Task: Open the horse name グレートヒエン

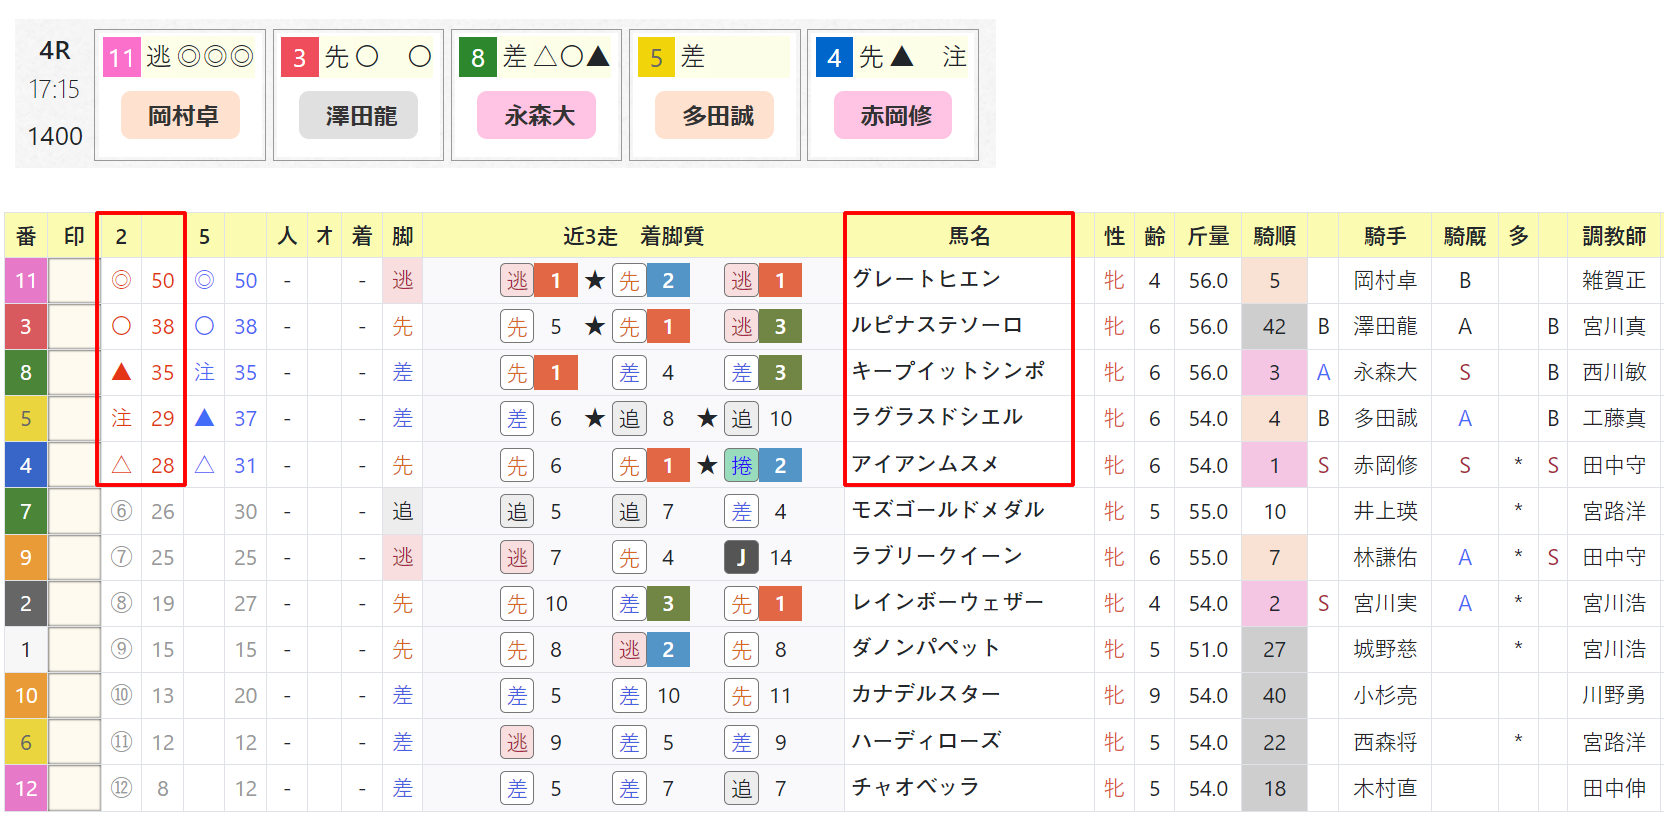Action: 926,279
